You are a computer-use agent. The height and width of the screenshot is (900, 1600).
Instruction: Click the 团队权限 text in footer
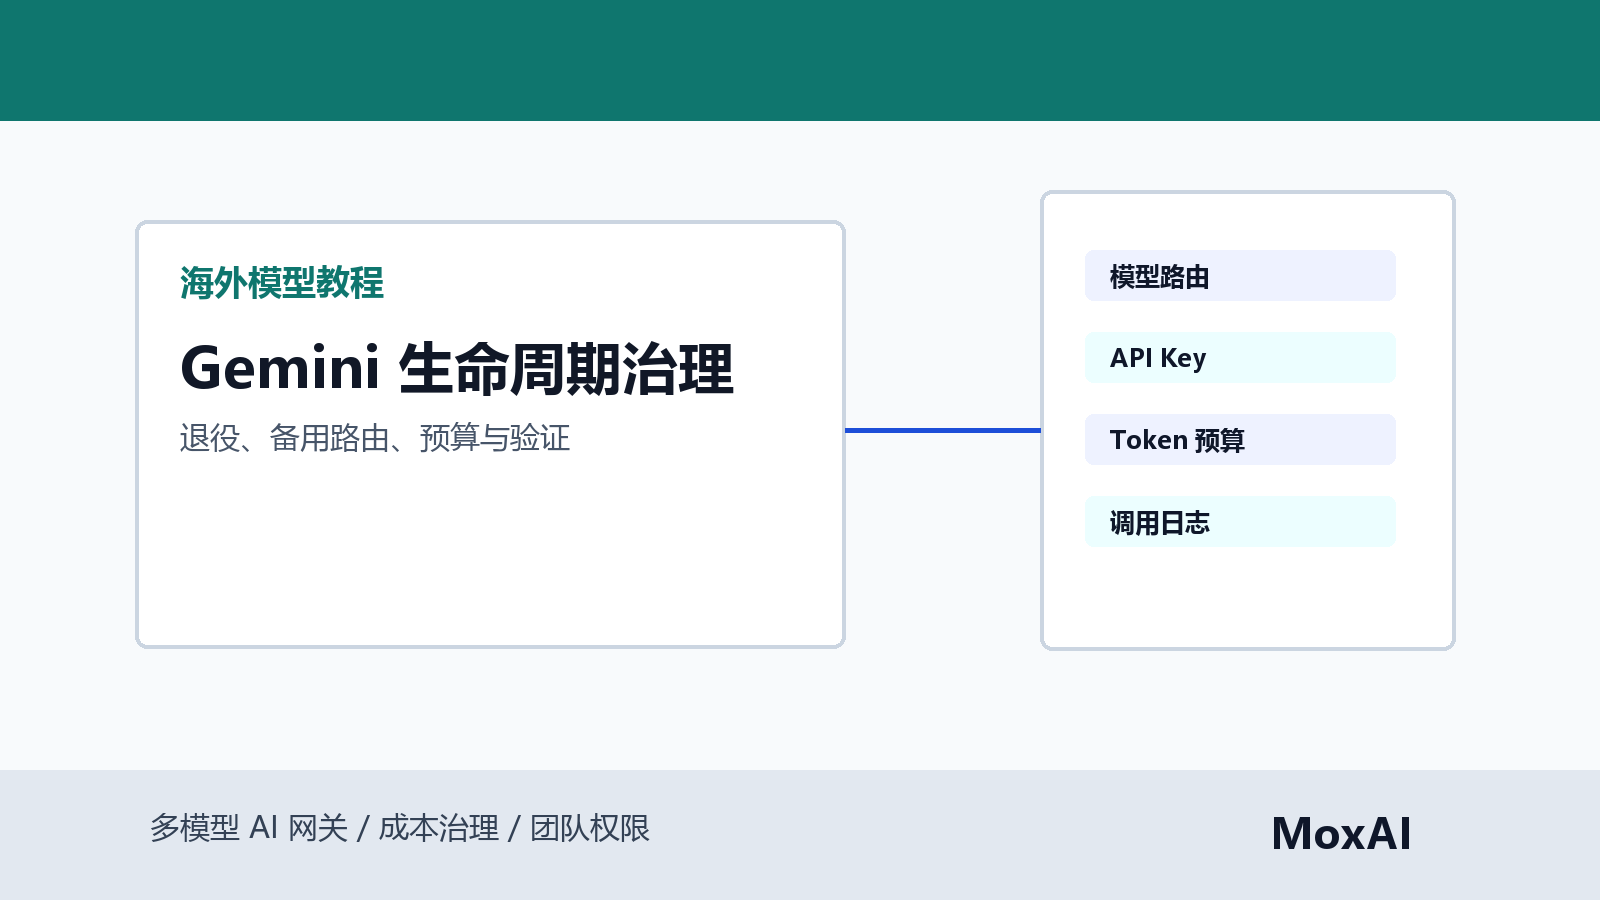(590, 828)
